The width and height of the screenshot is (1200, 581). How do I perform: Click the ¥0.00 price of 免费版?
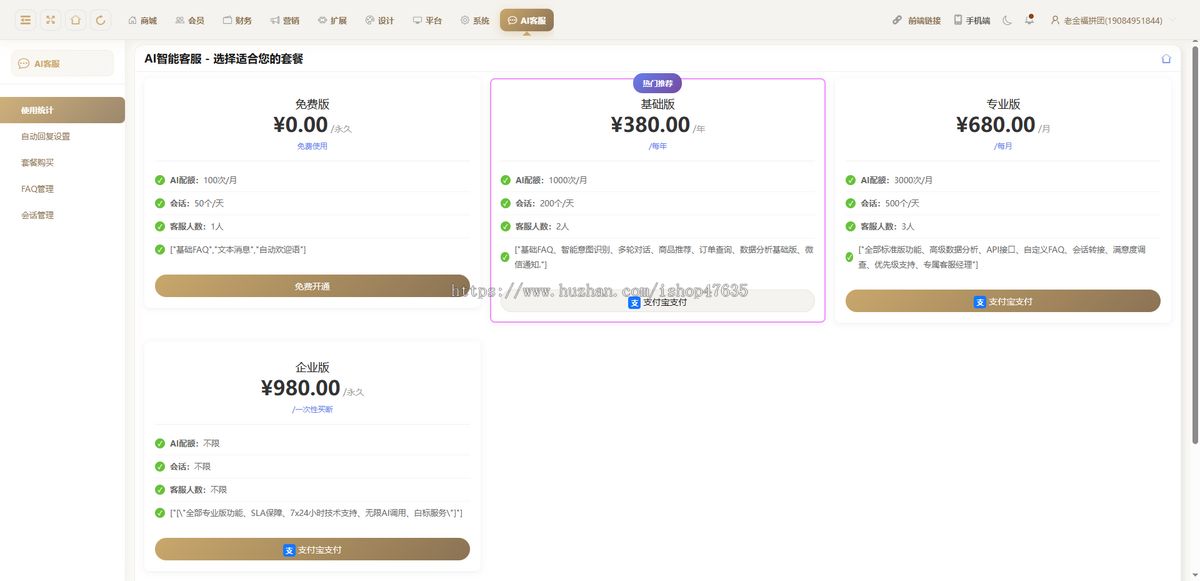tap(301, 125)
